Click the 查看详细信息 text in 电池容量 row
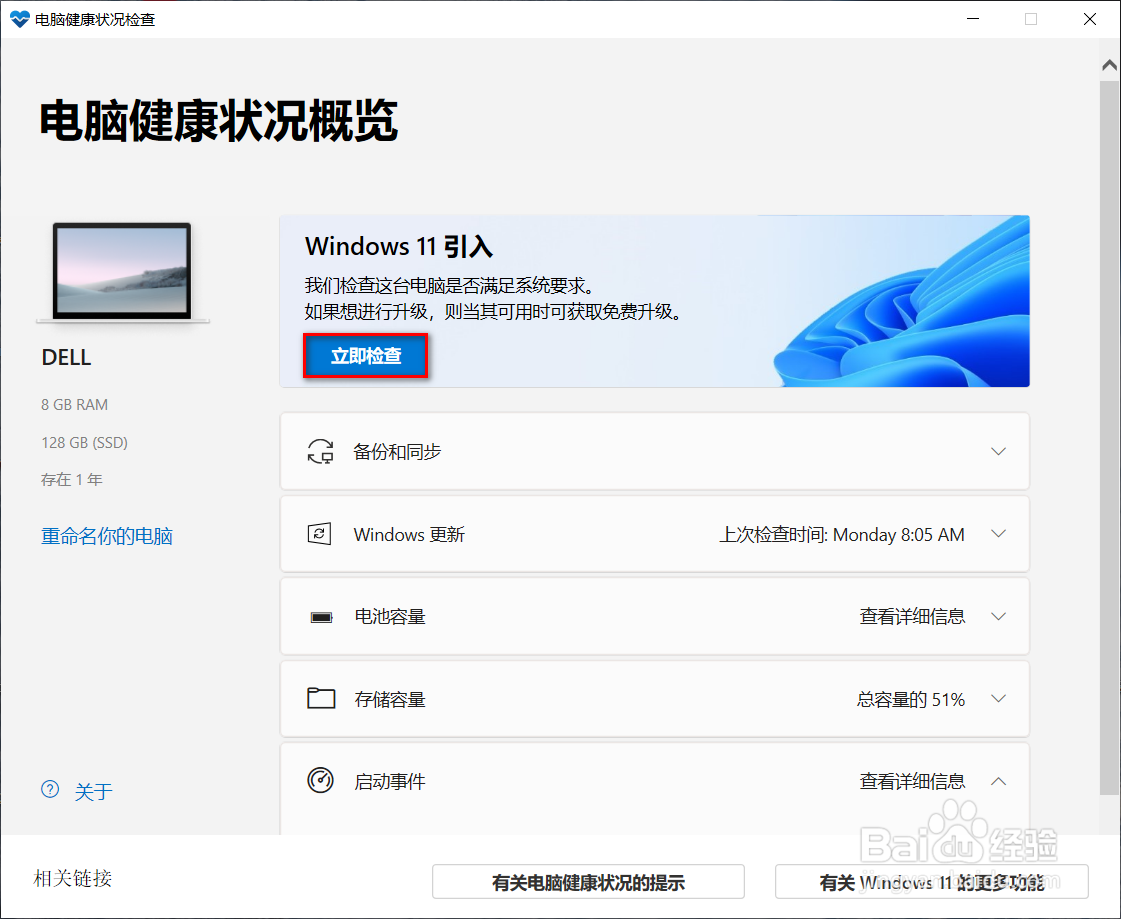 pos(912,616)
